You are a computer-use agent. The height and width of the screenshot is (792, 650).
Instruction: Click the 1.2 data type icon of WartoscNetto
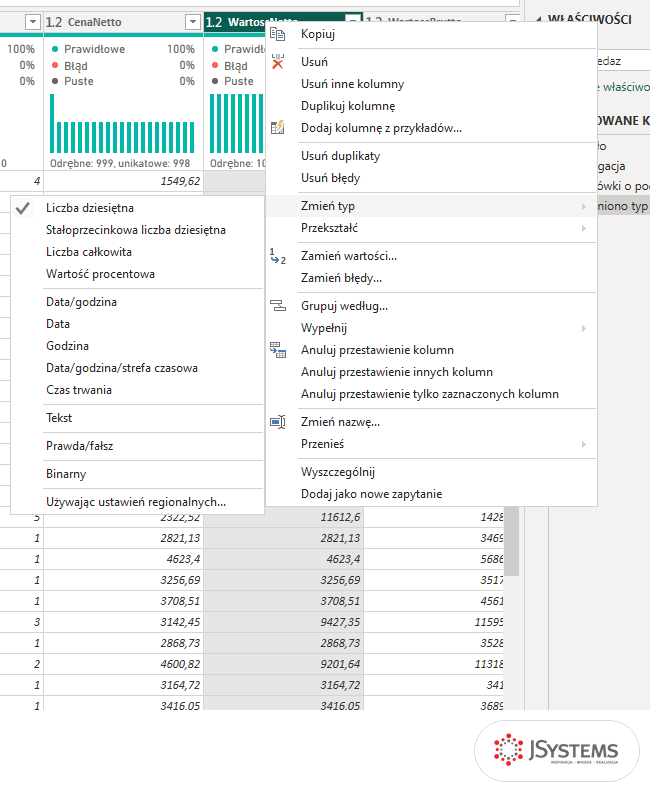(x=214, y=22)
